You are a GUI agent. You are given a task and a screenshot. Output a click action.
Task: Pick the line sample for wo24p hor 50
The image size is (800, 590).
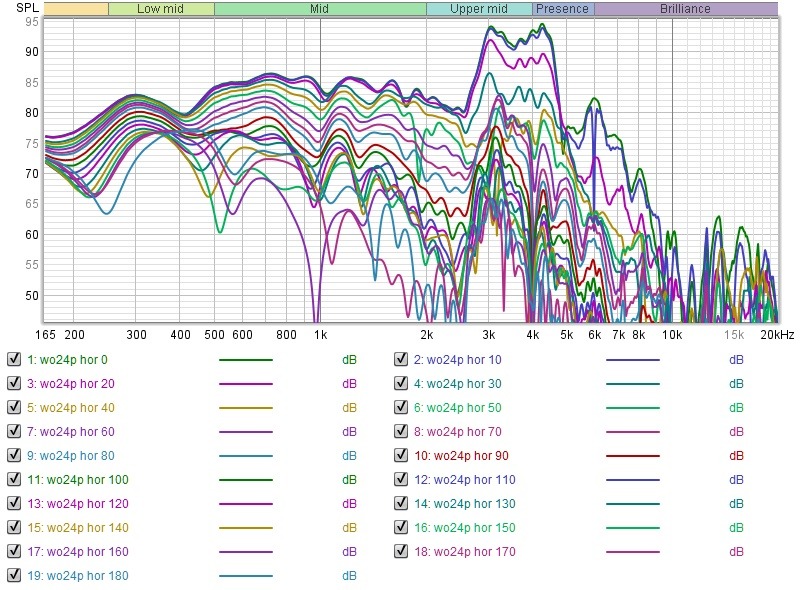pyautogui.click(x=633, y=408)
